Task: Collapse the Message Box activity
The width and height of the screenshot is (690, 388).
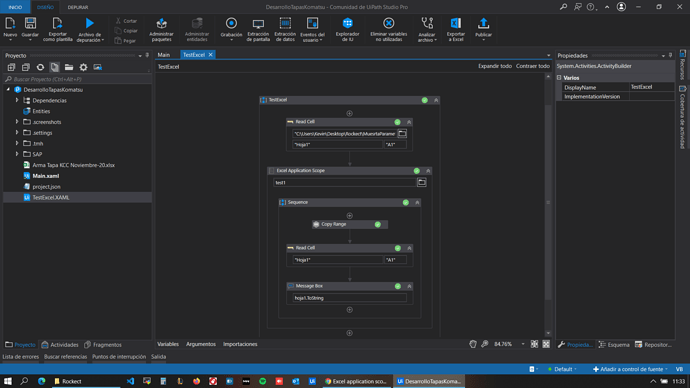Action: coord(409,286)
